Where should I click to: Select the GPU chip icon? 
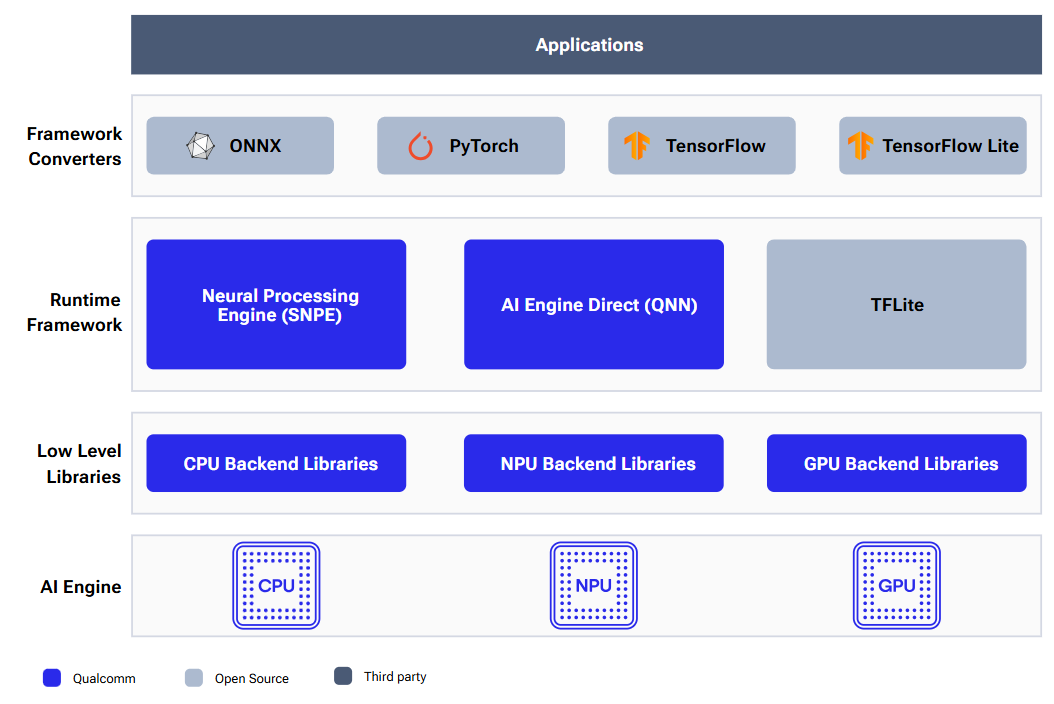point(897,586)
